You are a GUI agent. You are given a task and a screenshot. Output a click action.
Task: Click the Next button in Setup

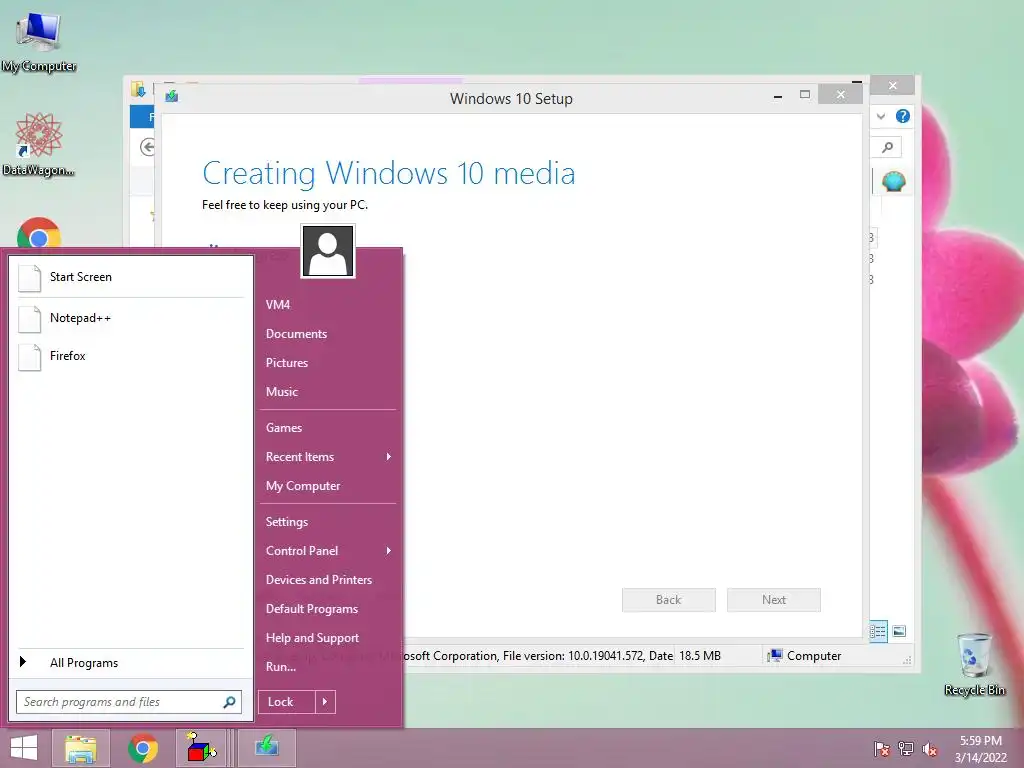coord(774,600)
